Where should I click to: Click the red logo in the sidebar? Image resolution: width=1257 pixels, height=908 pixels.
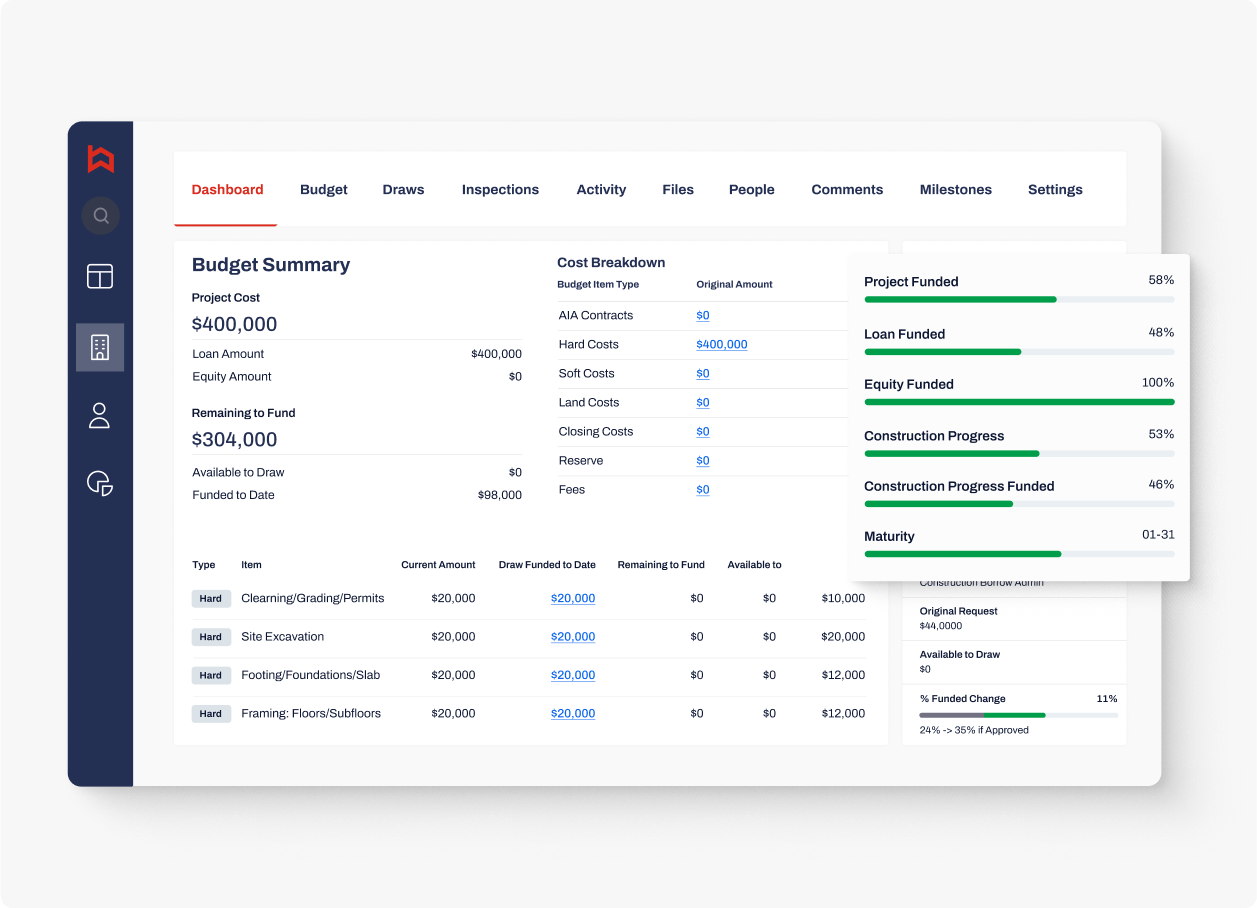coord(100,159)
